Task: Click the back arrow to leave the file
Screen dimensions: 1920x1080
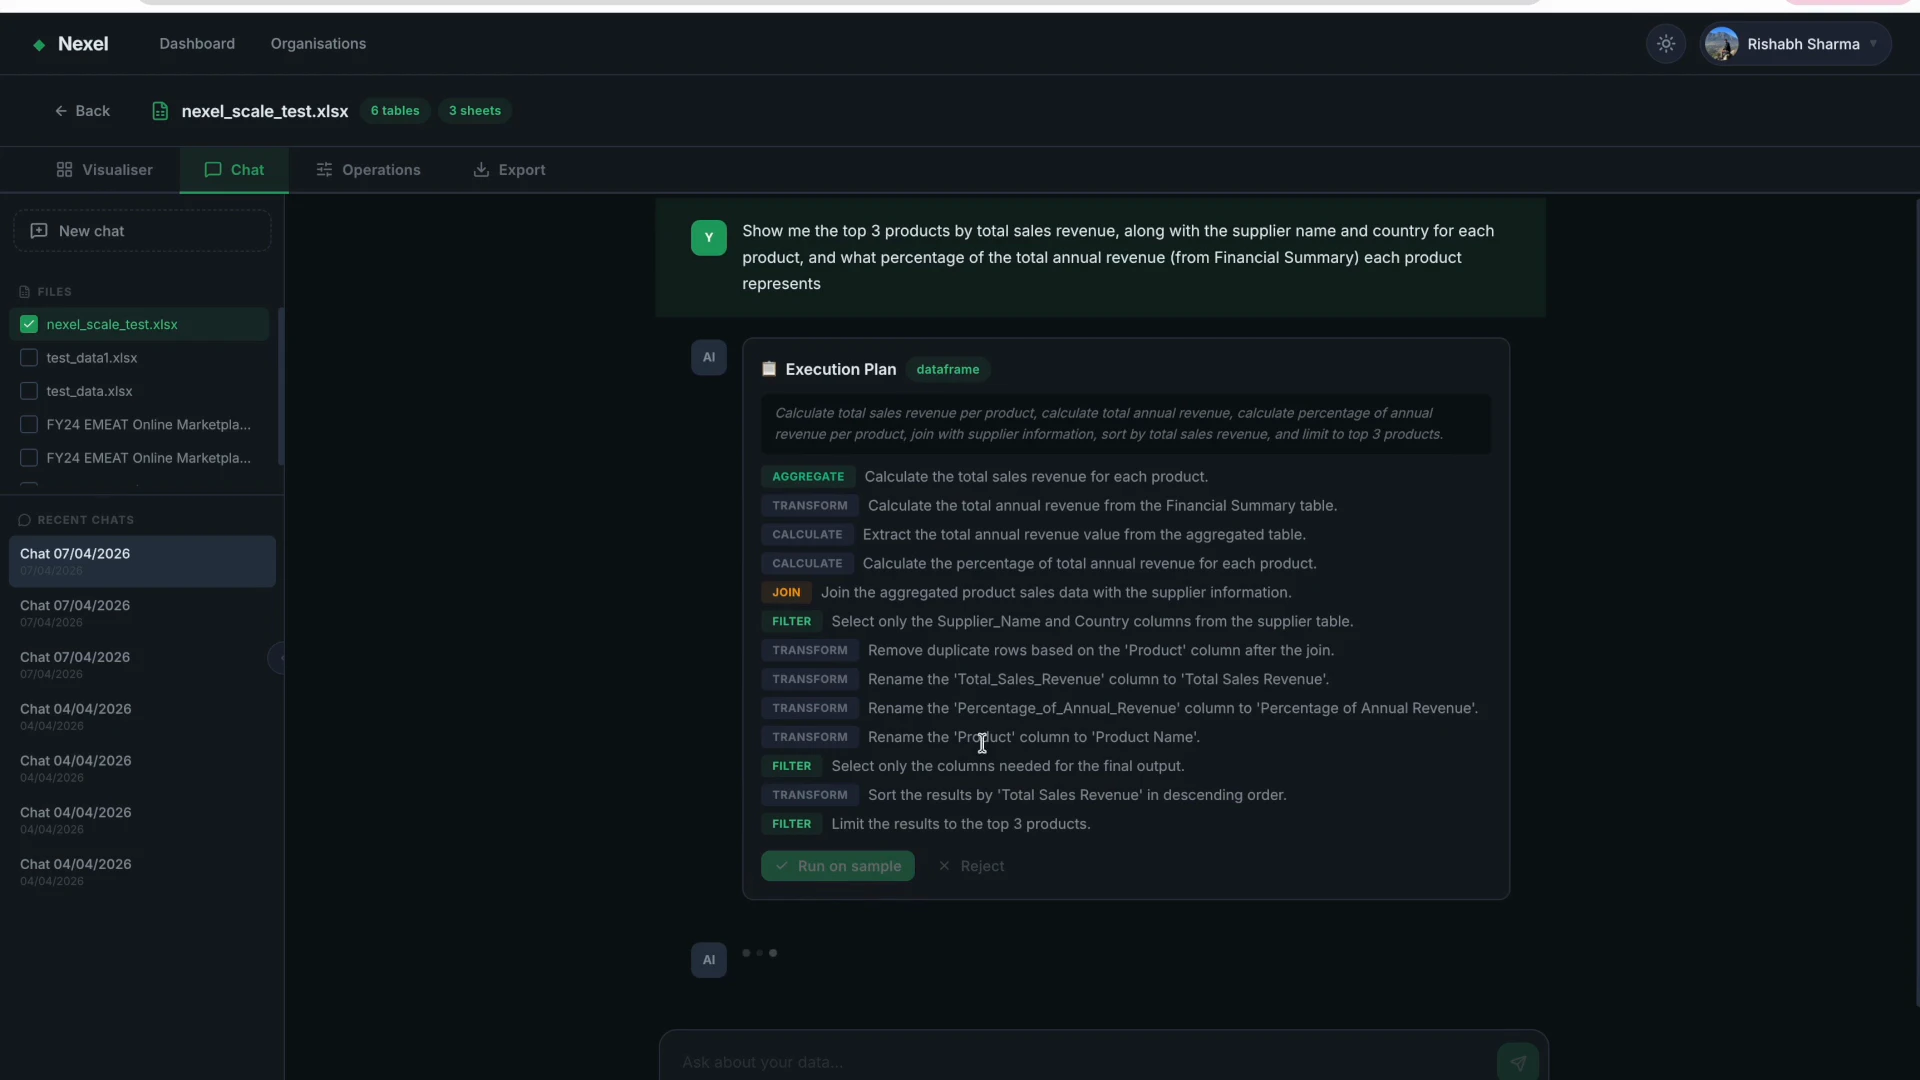Action: [x=62, y=111]
